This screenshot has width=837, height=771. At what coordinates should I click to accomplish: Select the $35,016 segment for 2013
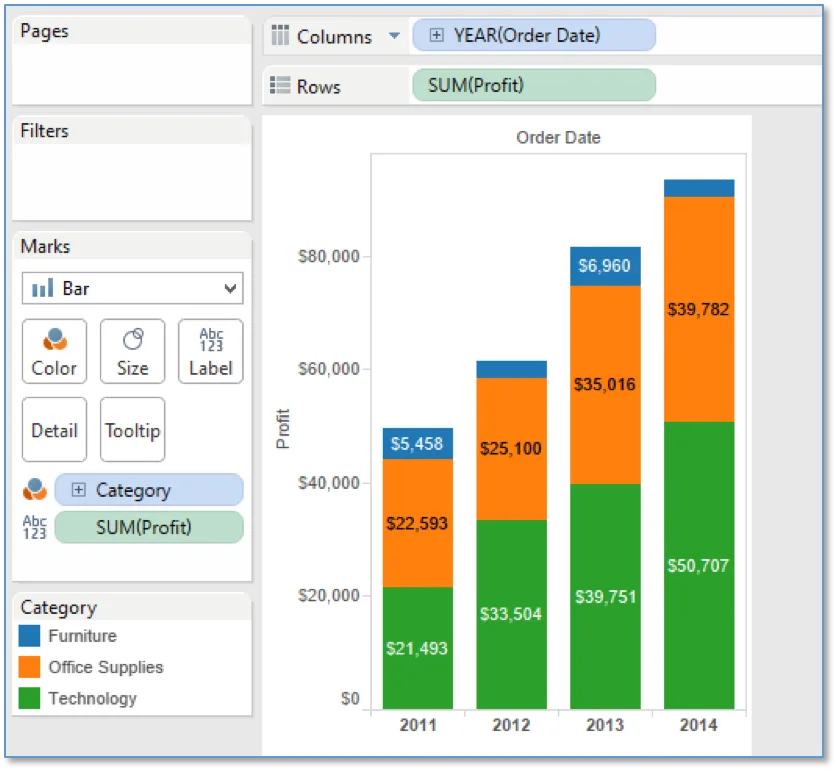click(x=605, y=385)
